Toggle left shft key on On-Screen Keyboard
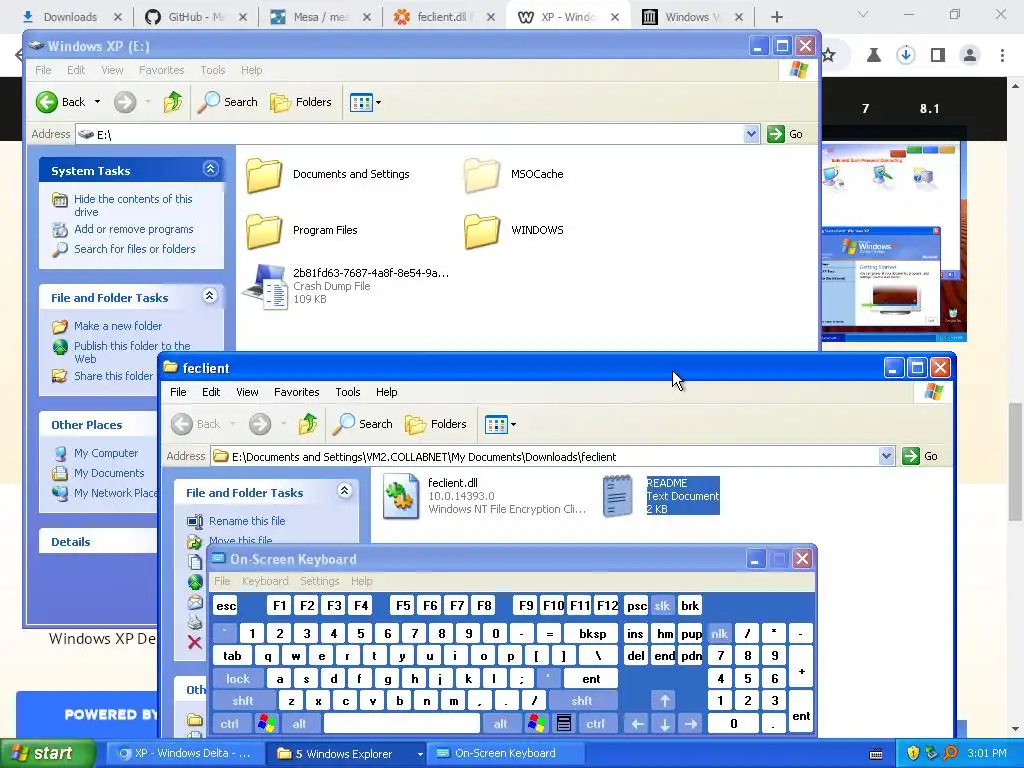This screenshot has width=1024, height=768. click(x=243, y=701)
